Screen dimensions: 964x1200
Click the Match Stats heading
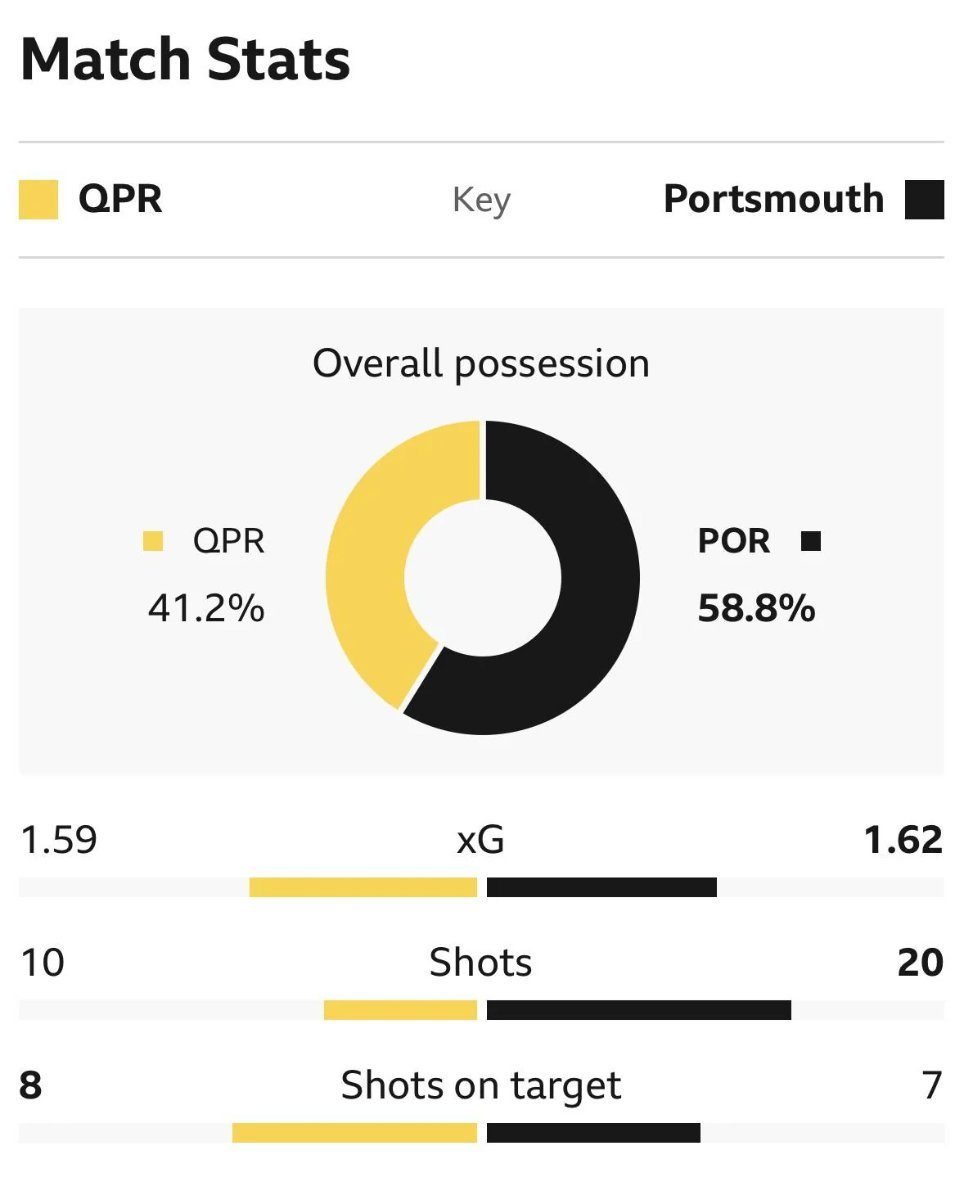pos(185,59)
